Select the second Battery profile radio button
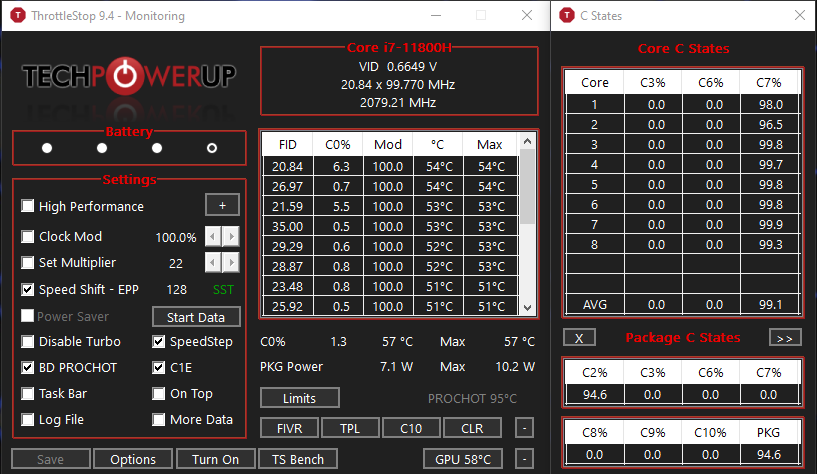 click(102, 148)
